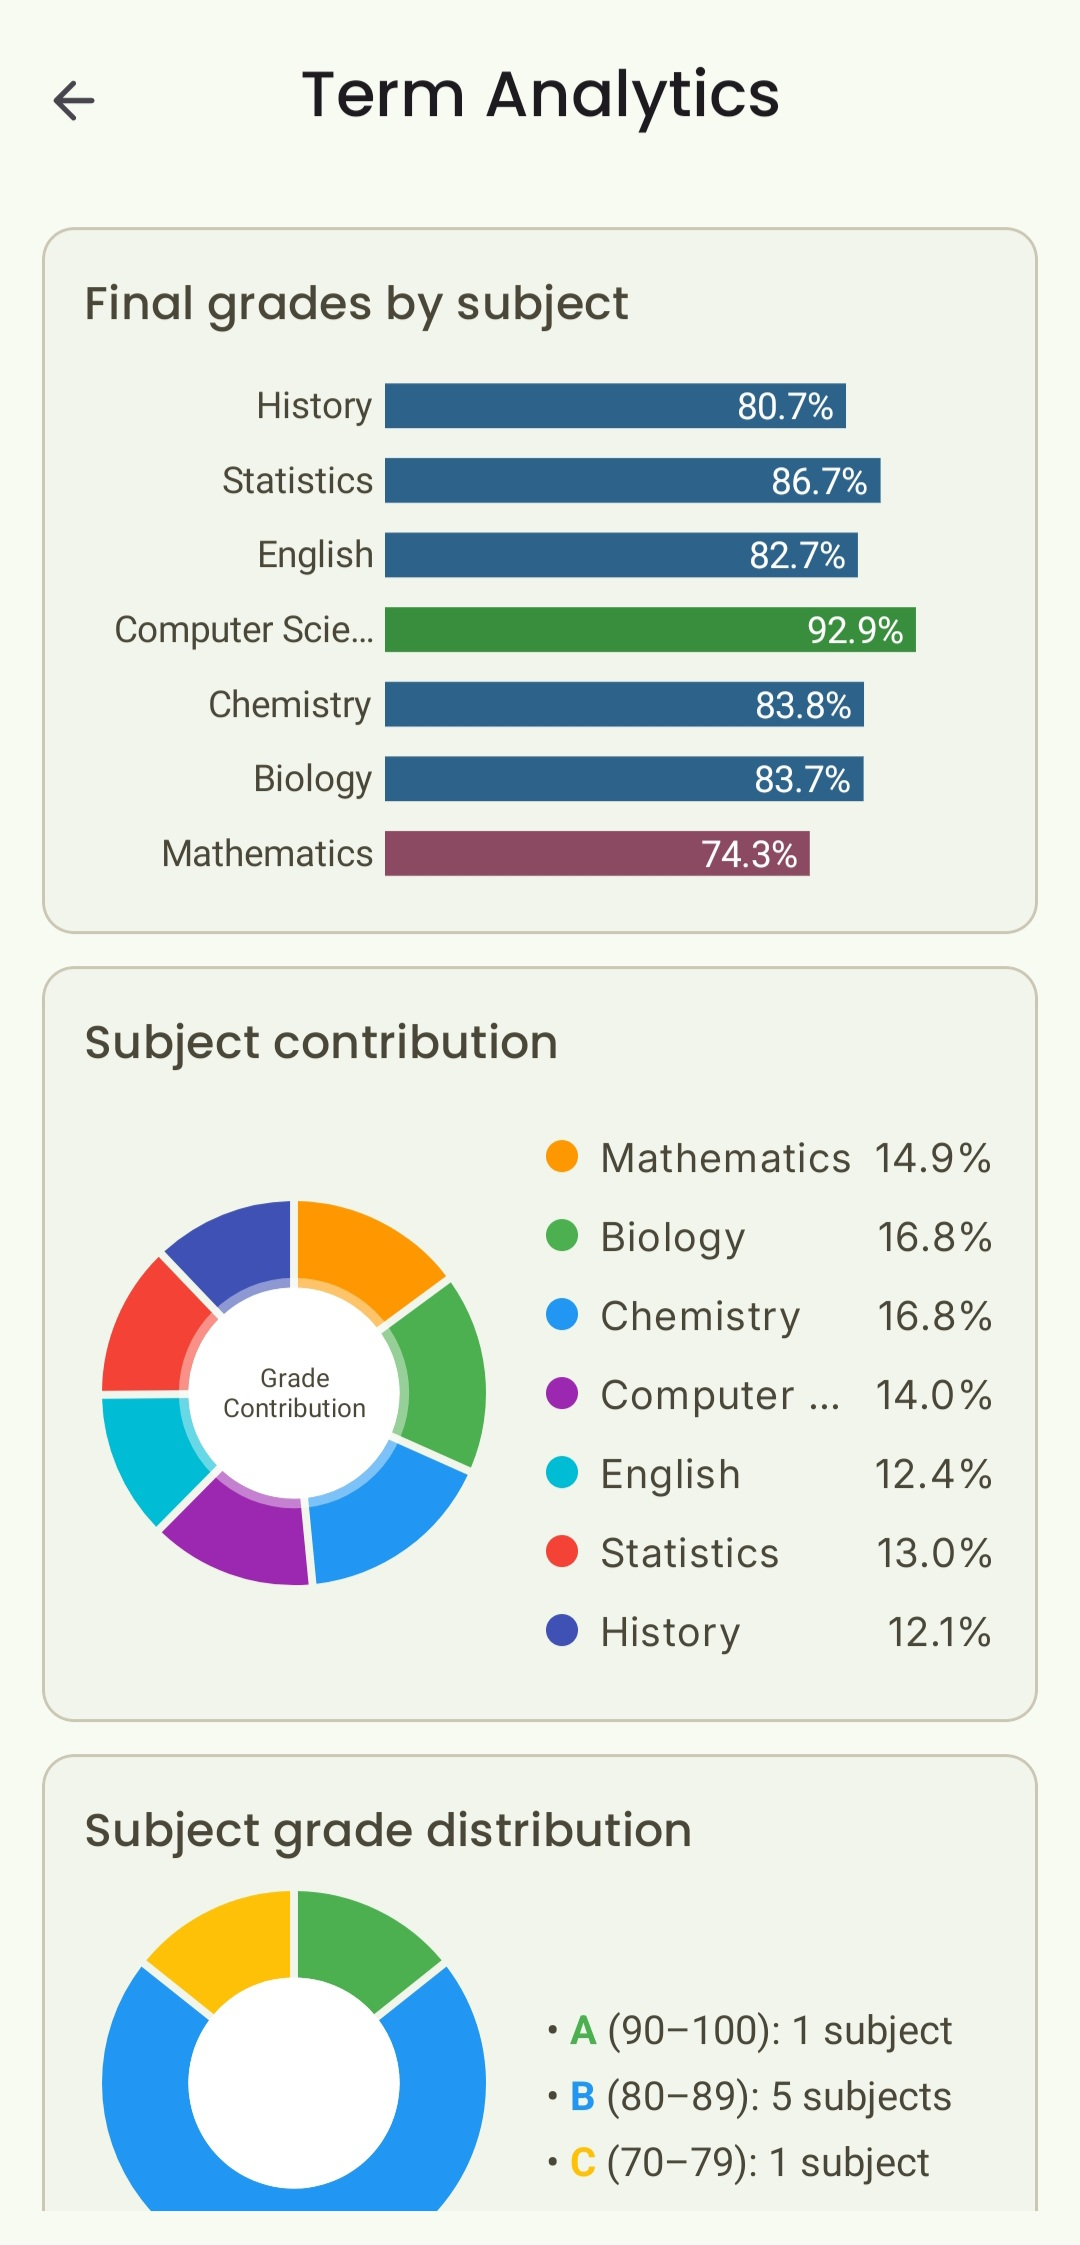This screenshot has height=2245, width=1080.
Task: Tap the English 82.7% bar
Action: click(x=621, y=555)
